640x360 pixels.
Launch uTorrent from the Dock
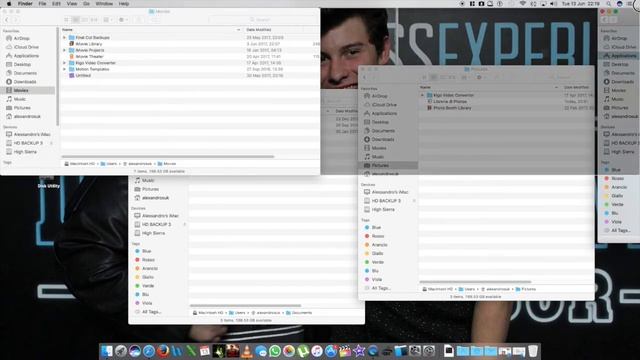pyautogui.click(x=302, y=351)
